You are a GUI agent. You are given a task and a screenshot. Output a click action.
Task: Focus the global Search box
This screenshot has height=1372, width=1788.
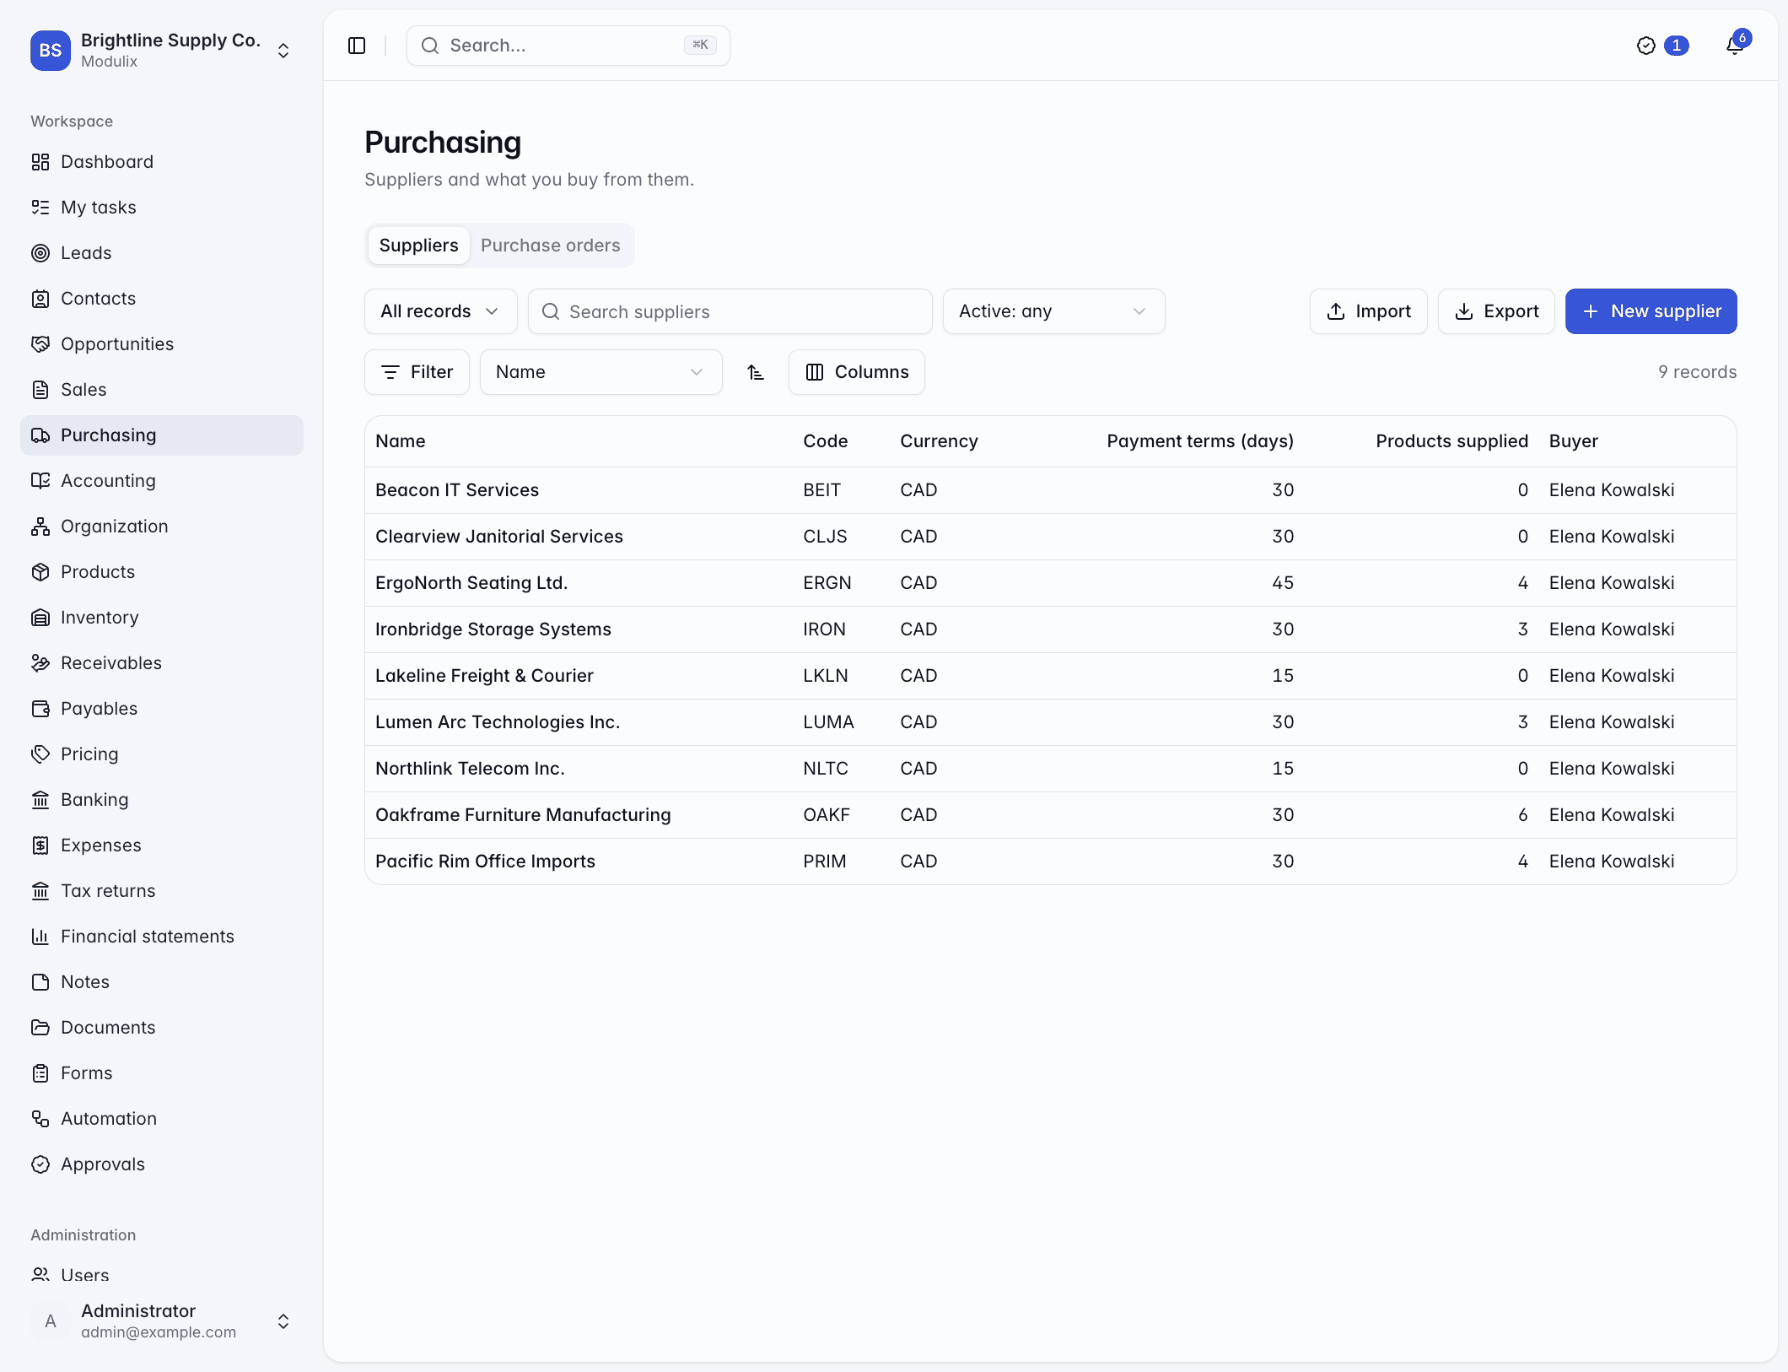point(568,45)
